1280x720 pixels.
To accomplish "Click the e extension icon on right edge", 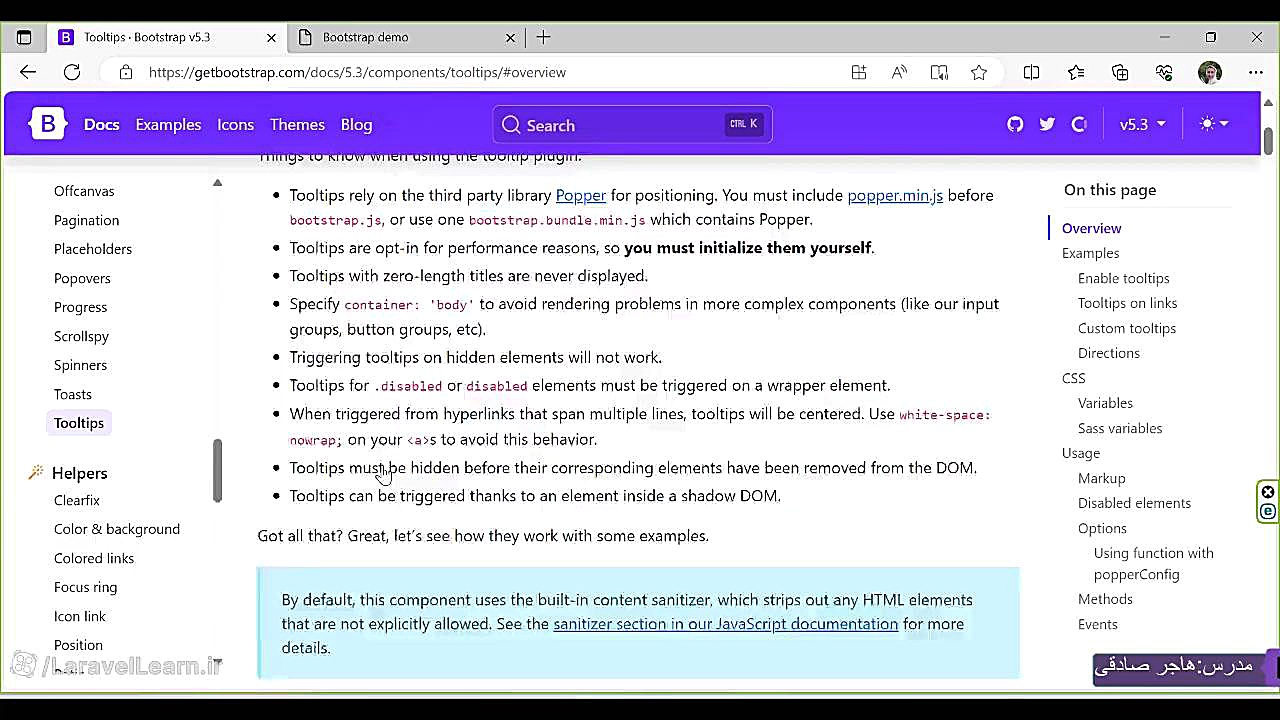I will pos(1268,511).
